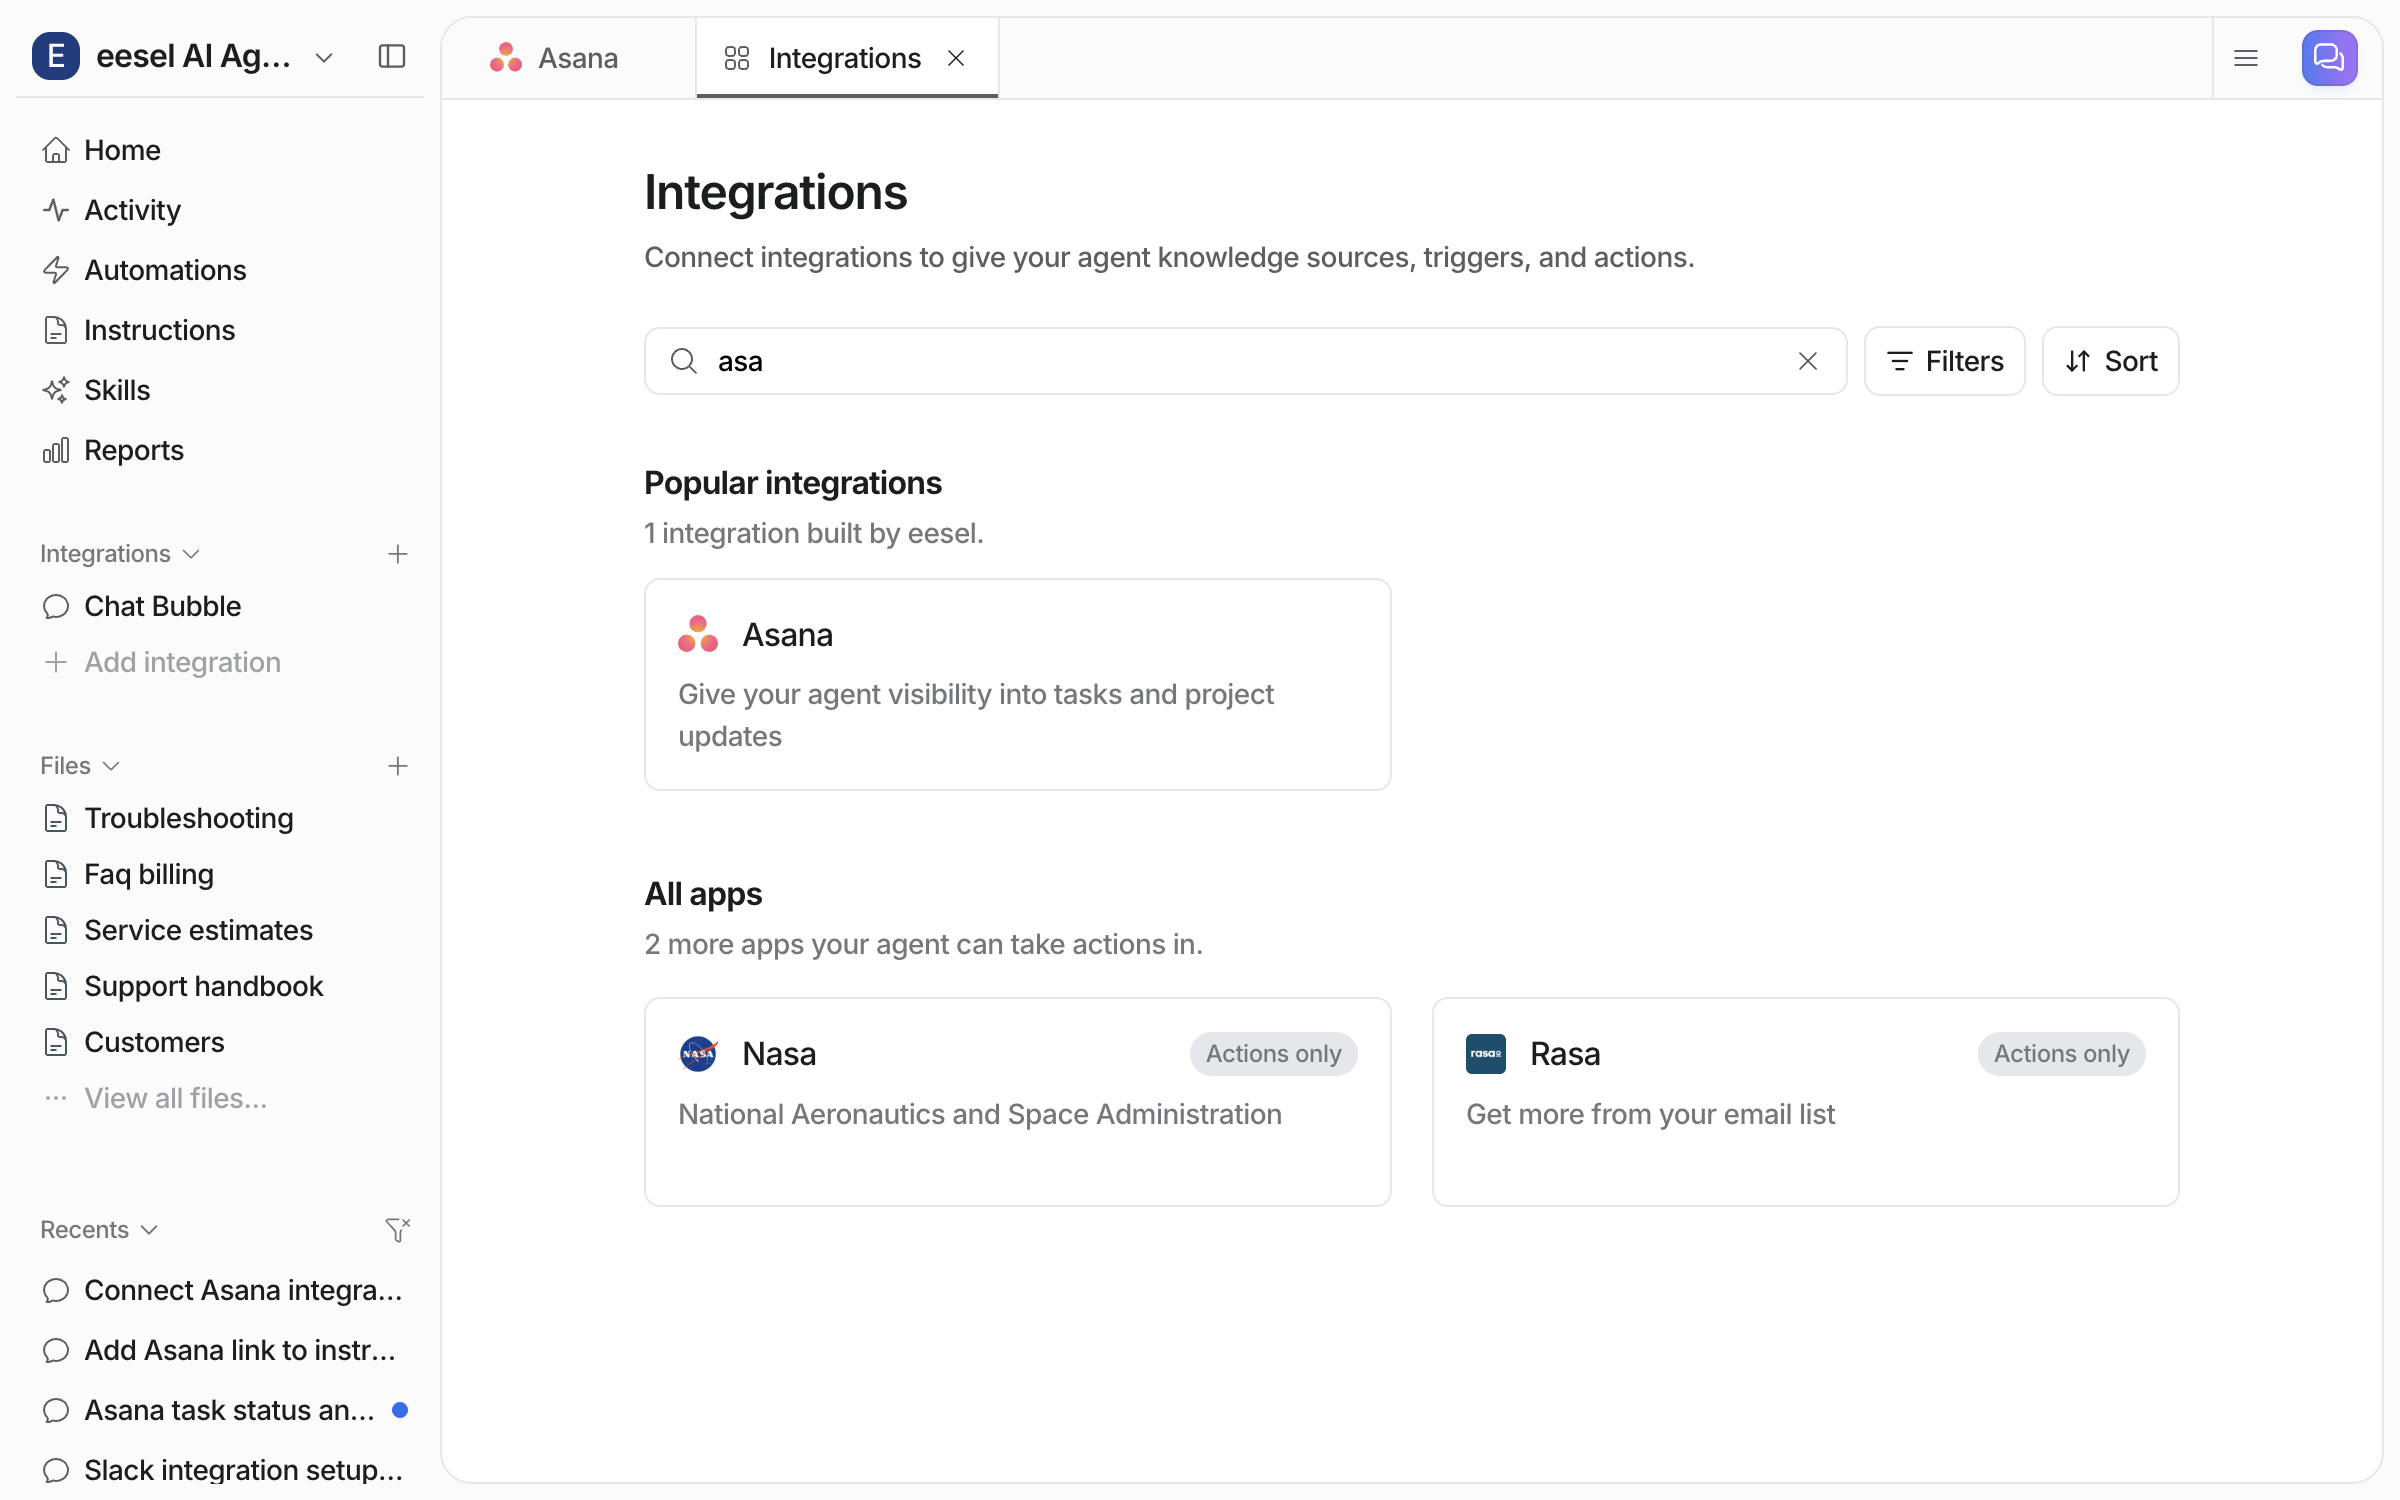Click View all files link
This screenshot has height=1500, width=2400.
(220, 1098)
